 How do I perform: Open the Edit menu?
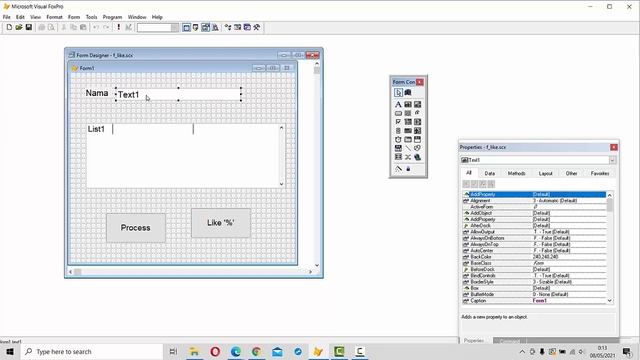pyautogui.click(x=20, y=17)
